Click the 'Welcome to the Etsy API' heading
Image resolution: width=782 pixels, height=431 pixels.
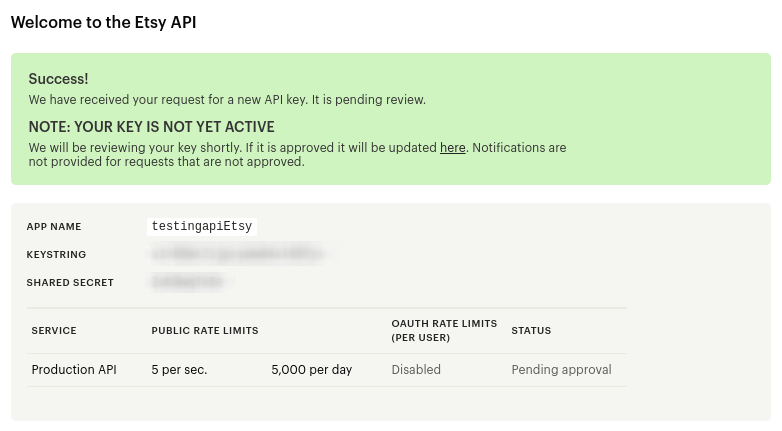[104, 22]
